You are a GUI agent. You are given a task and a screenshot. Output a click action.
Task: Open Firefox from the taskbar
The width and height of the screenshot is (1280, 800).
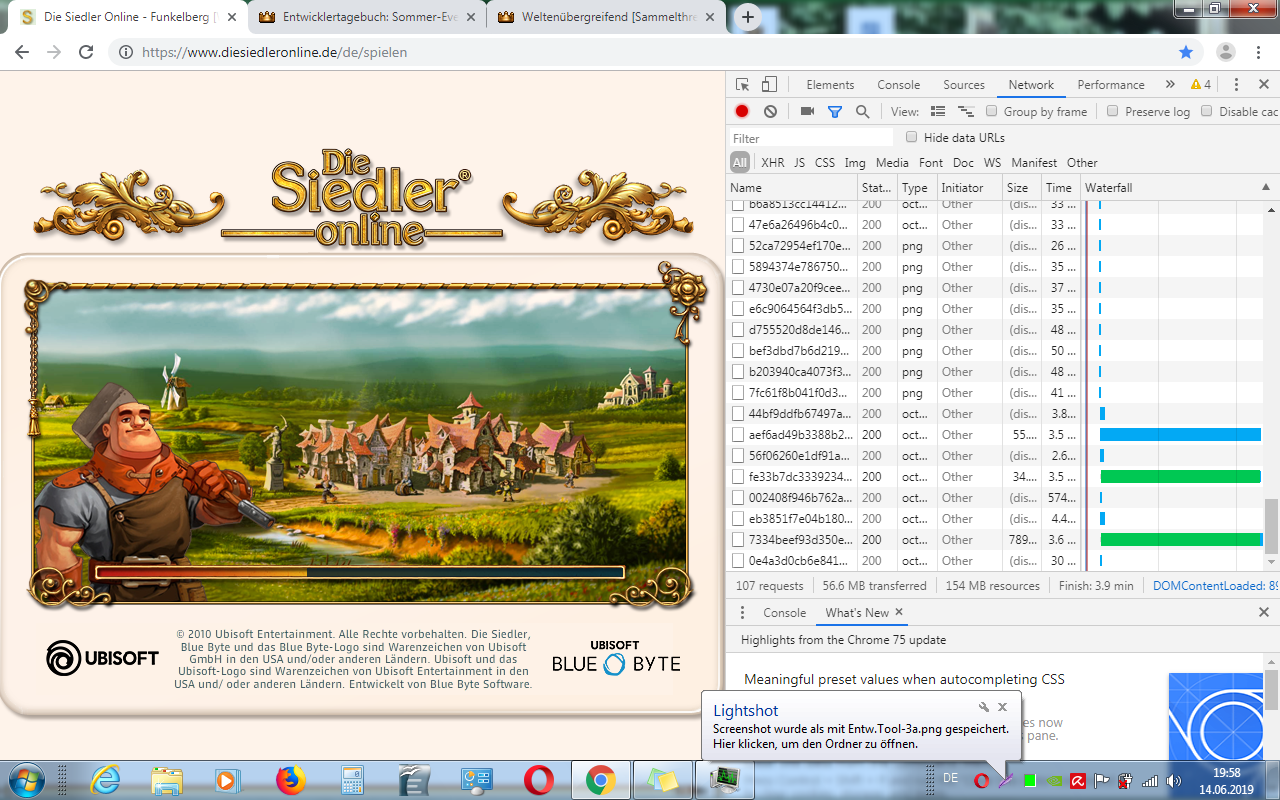click(290, 779)
